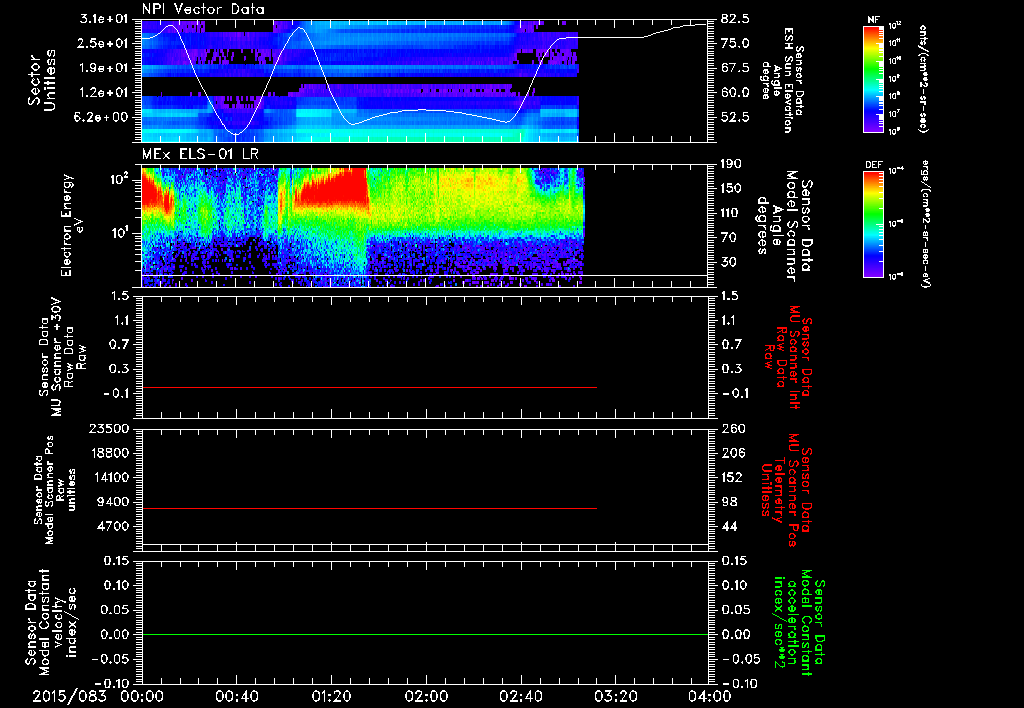Click the 'Model Scanner Angle degrees' axis title
The height and width of the screenshot is (708, 1024).
(x=784, y=226)
